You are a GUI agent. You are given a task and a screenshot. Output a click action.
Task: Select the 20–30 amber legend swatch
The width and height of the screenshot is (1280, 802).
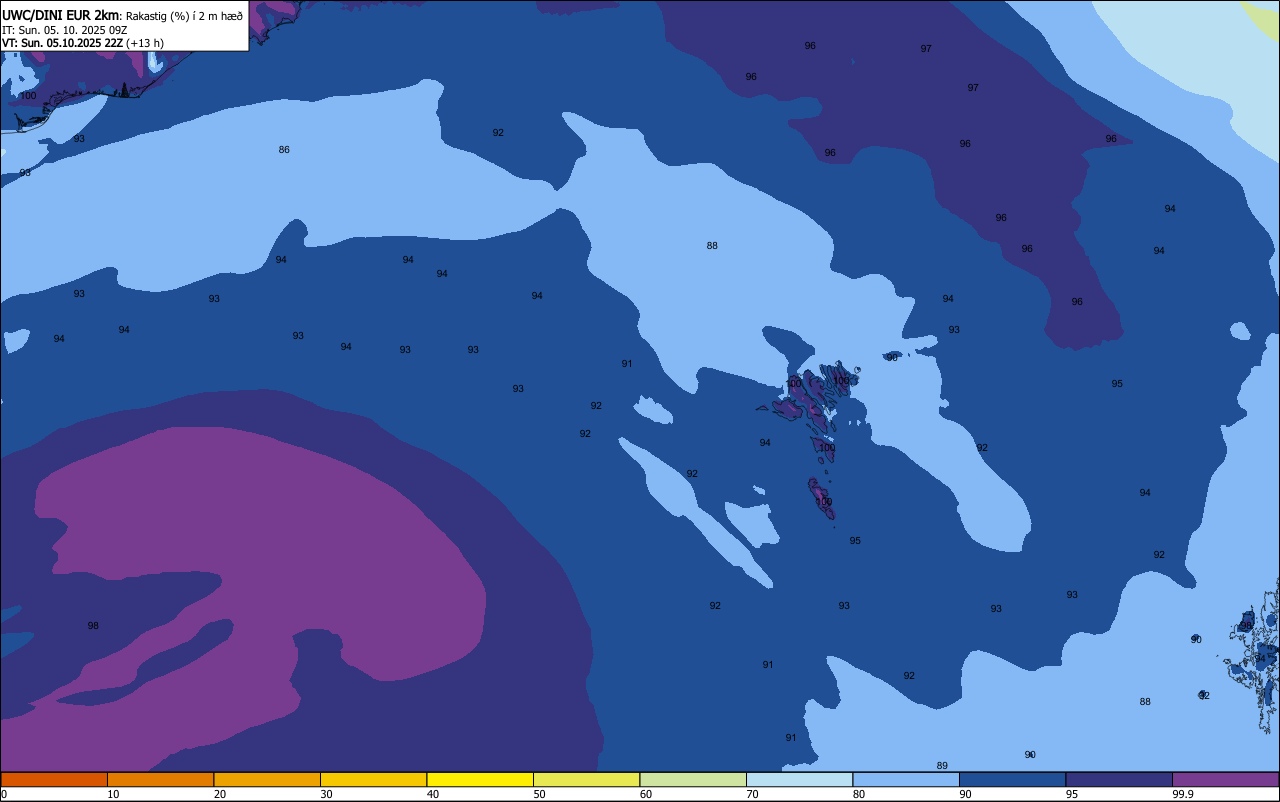click(x=267, y=779)
